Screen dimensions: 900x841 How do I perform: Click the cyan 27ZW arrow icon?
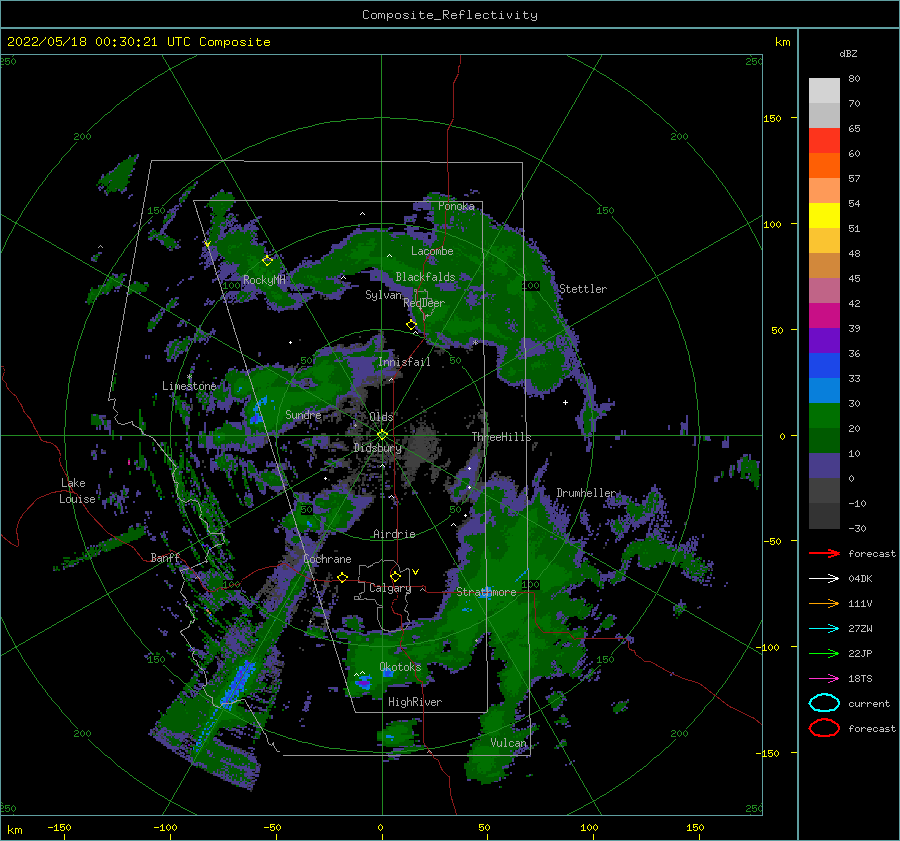(824, 629)
